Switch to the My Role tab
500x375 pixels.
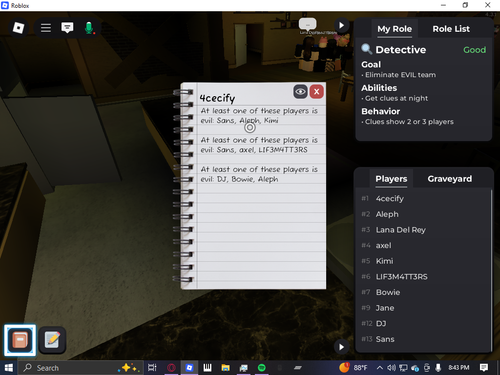click(394, 29)
